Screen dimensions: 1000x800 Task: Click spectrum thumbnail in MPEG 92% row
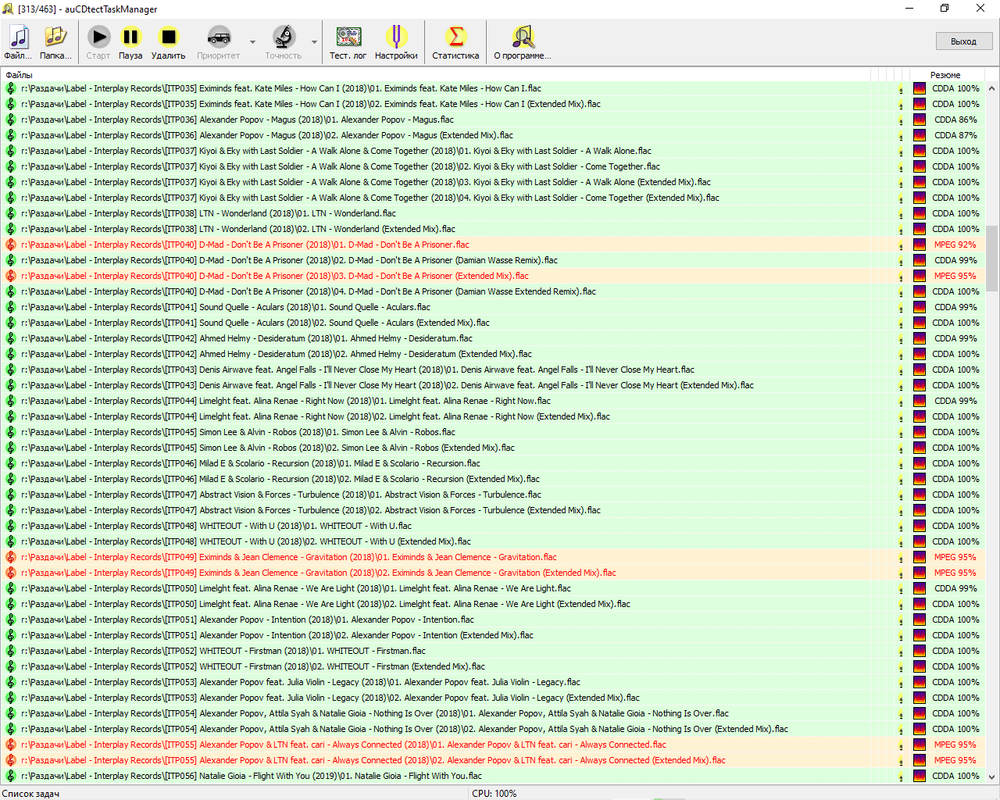[919, 245]
